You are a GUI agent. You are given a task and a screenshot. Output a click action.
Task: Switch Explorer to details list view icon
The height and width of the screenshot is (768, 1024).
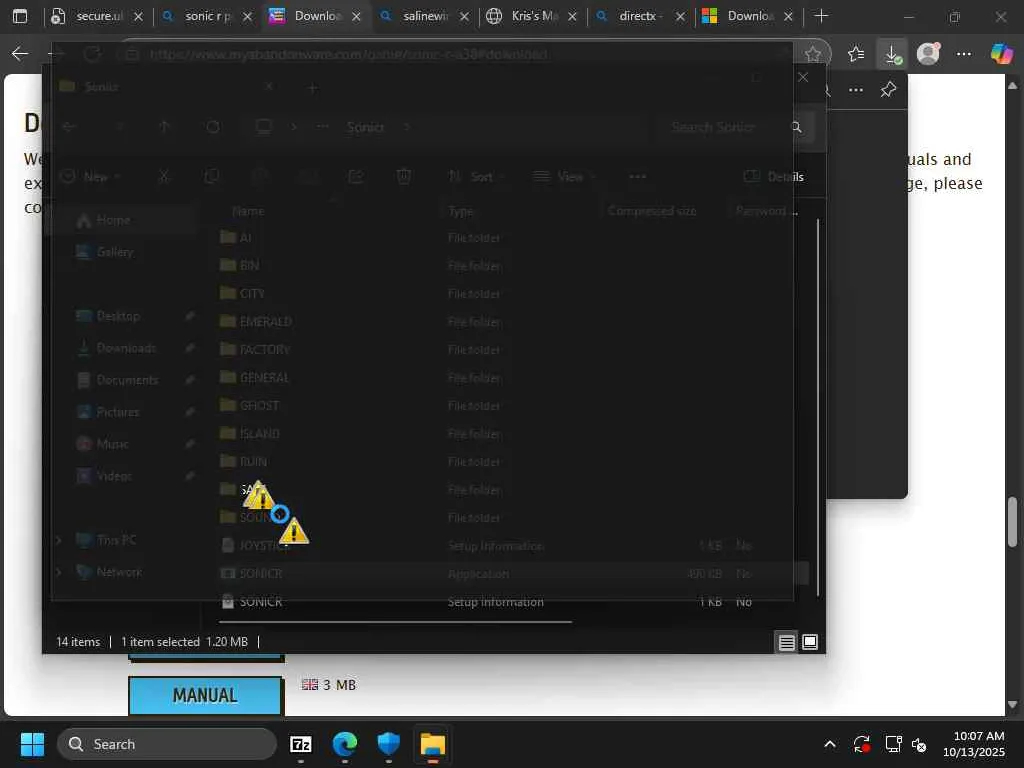pyautogui.click(x=787, y=643)
